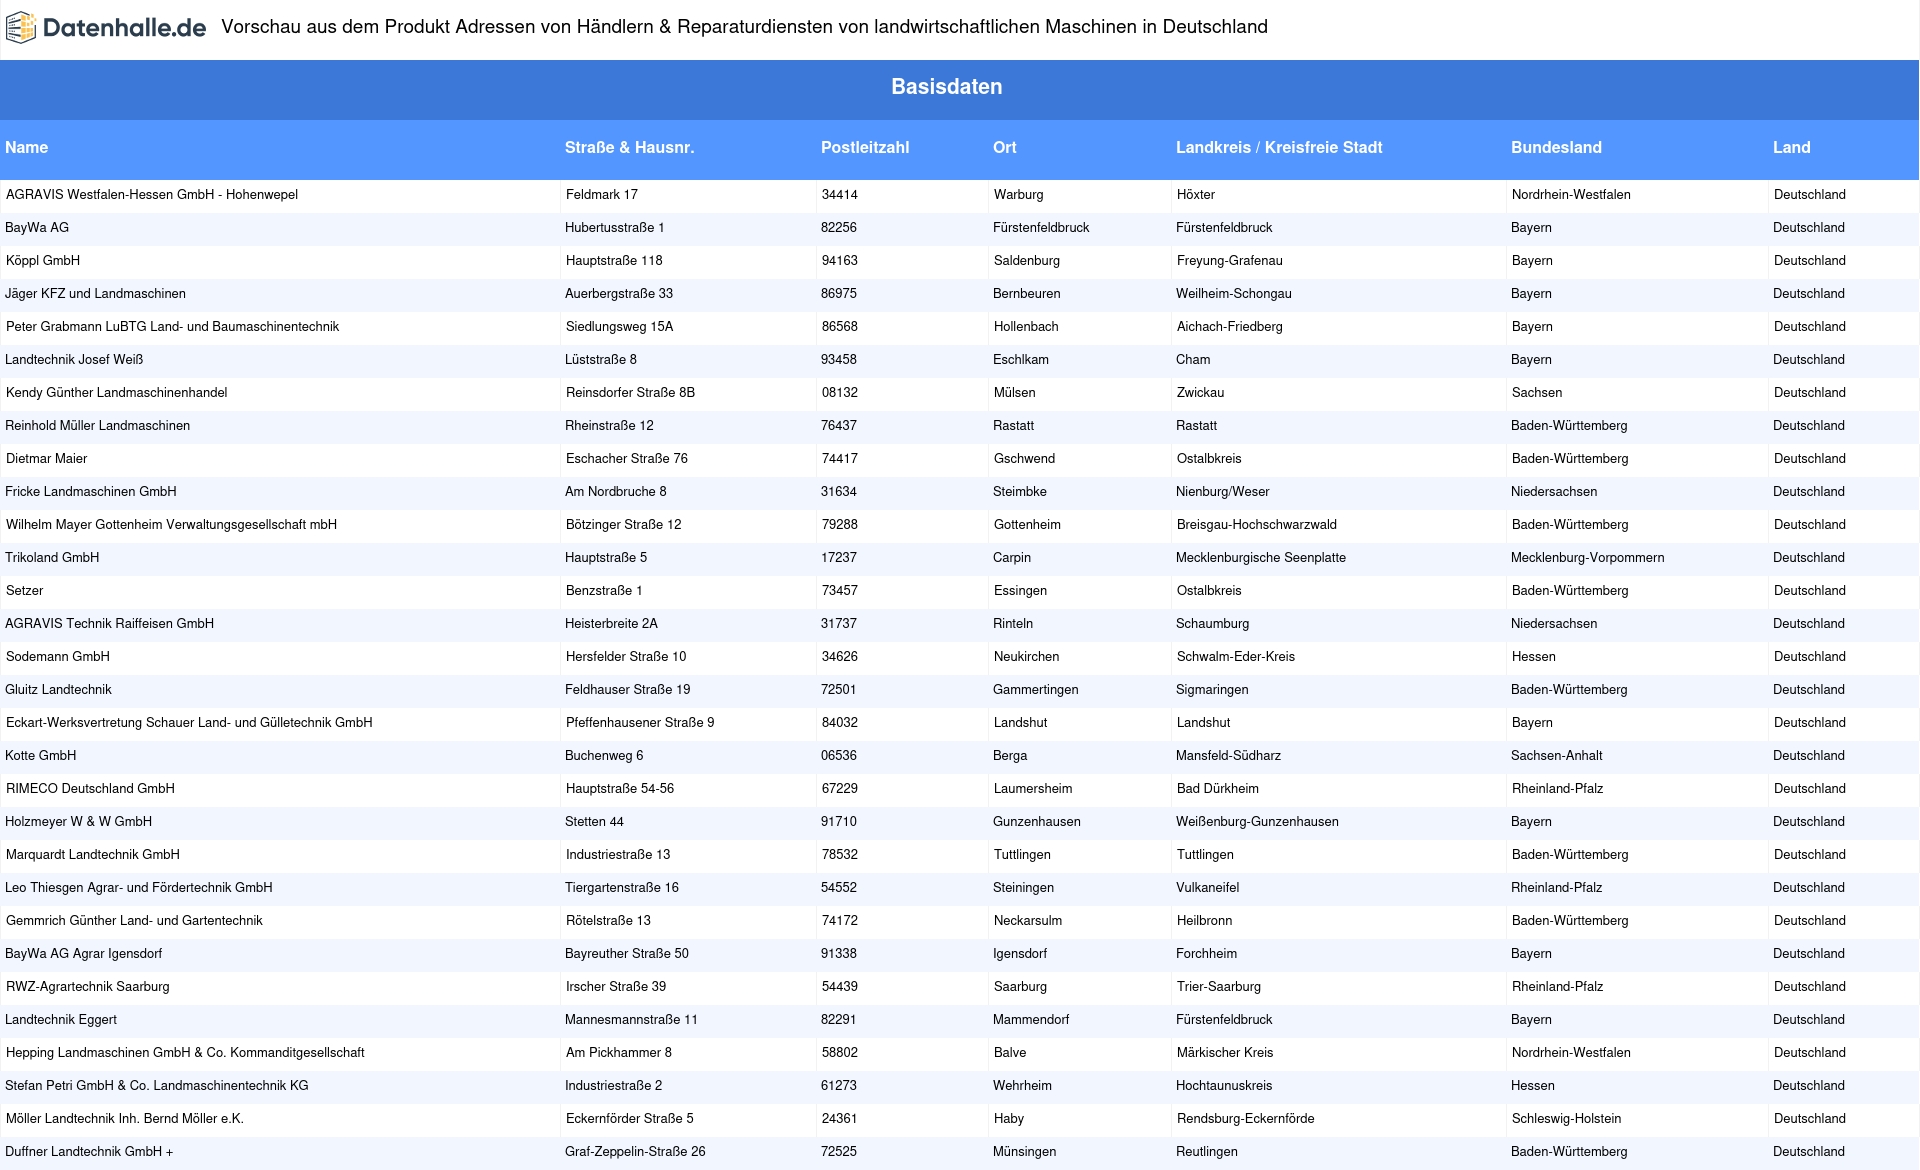This screenshot has width=1920, height=1170.
Task: Select the state Sachsen-Anhalt
Action: pyautogui.click(x=1557, y=756)
